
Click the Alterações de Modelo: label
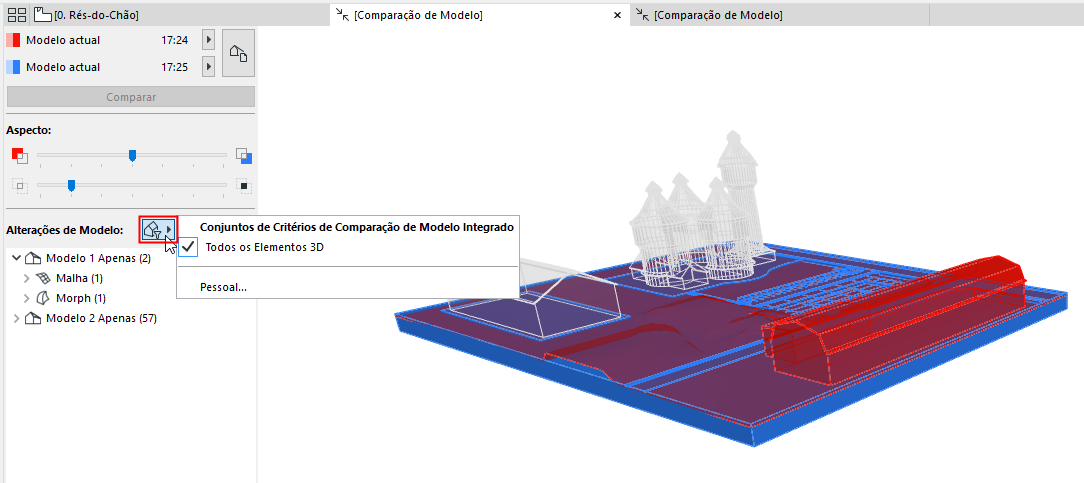64,230
